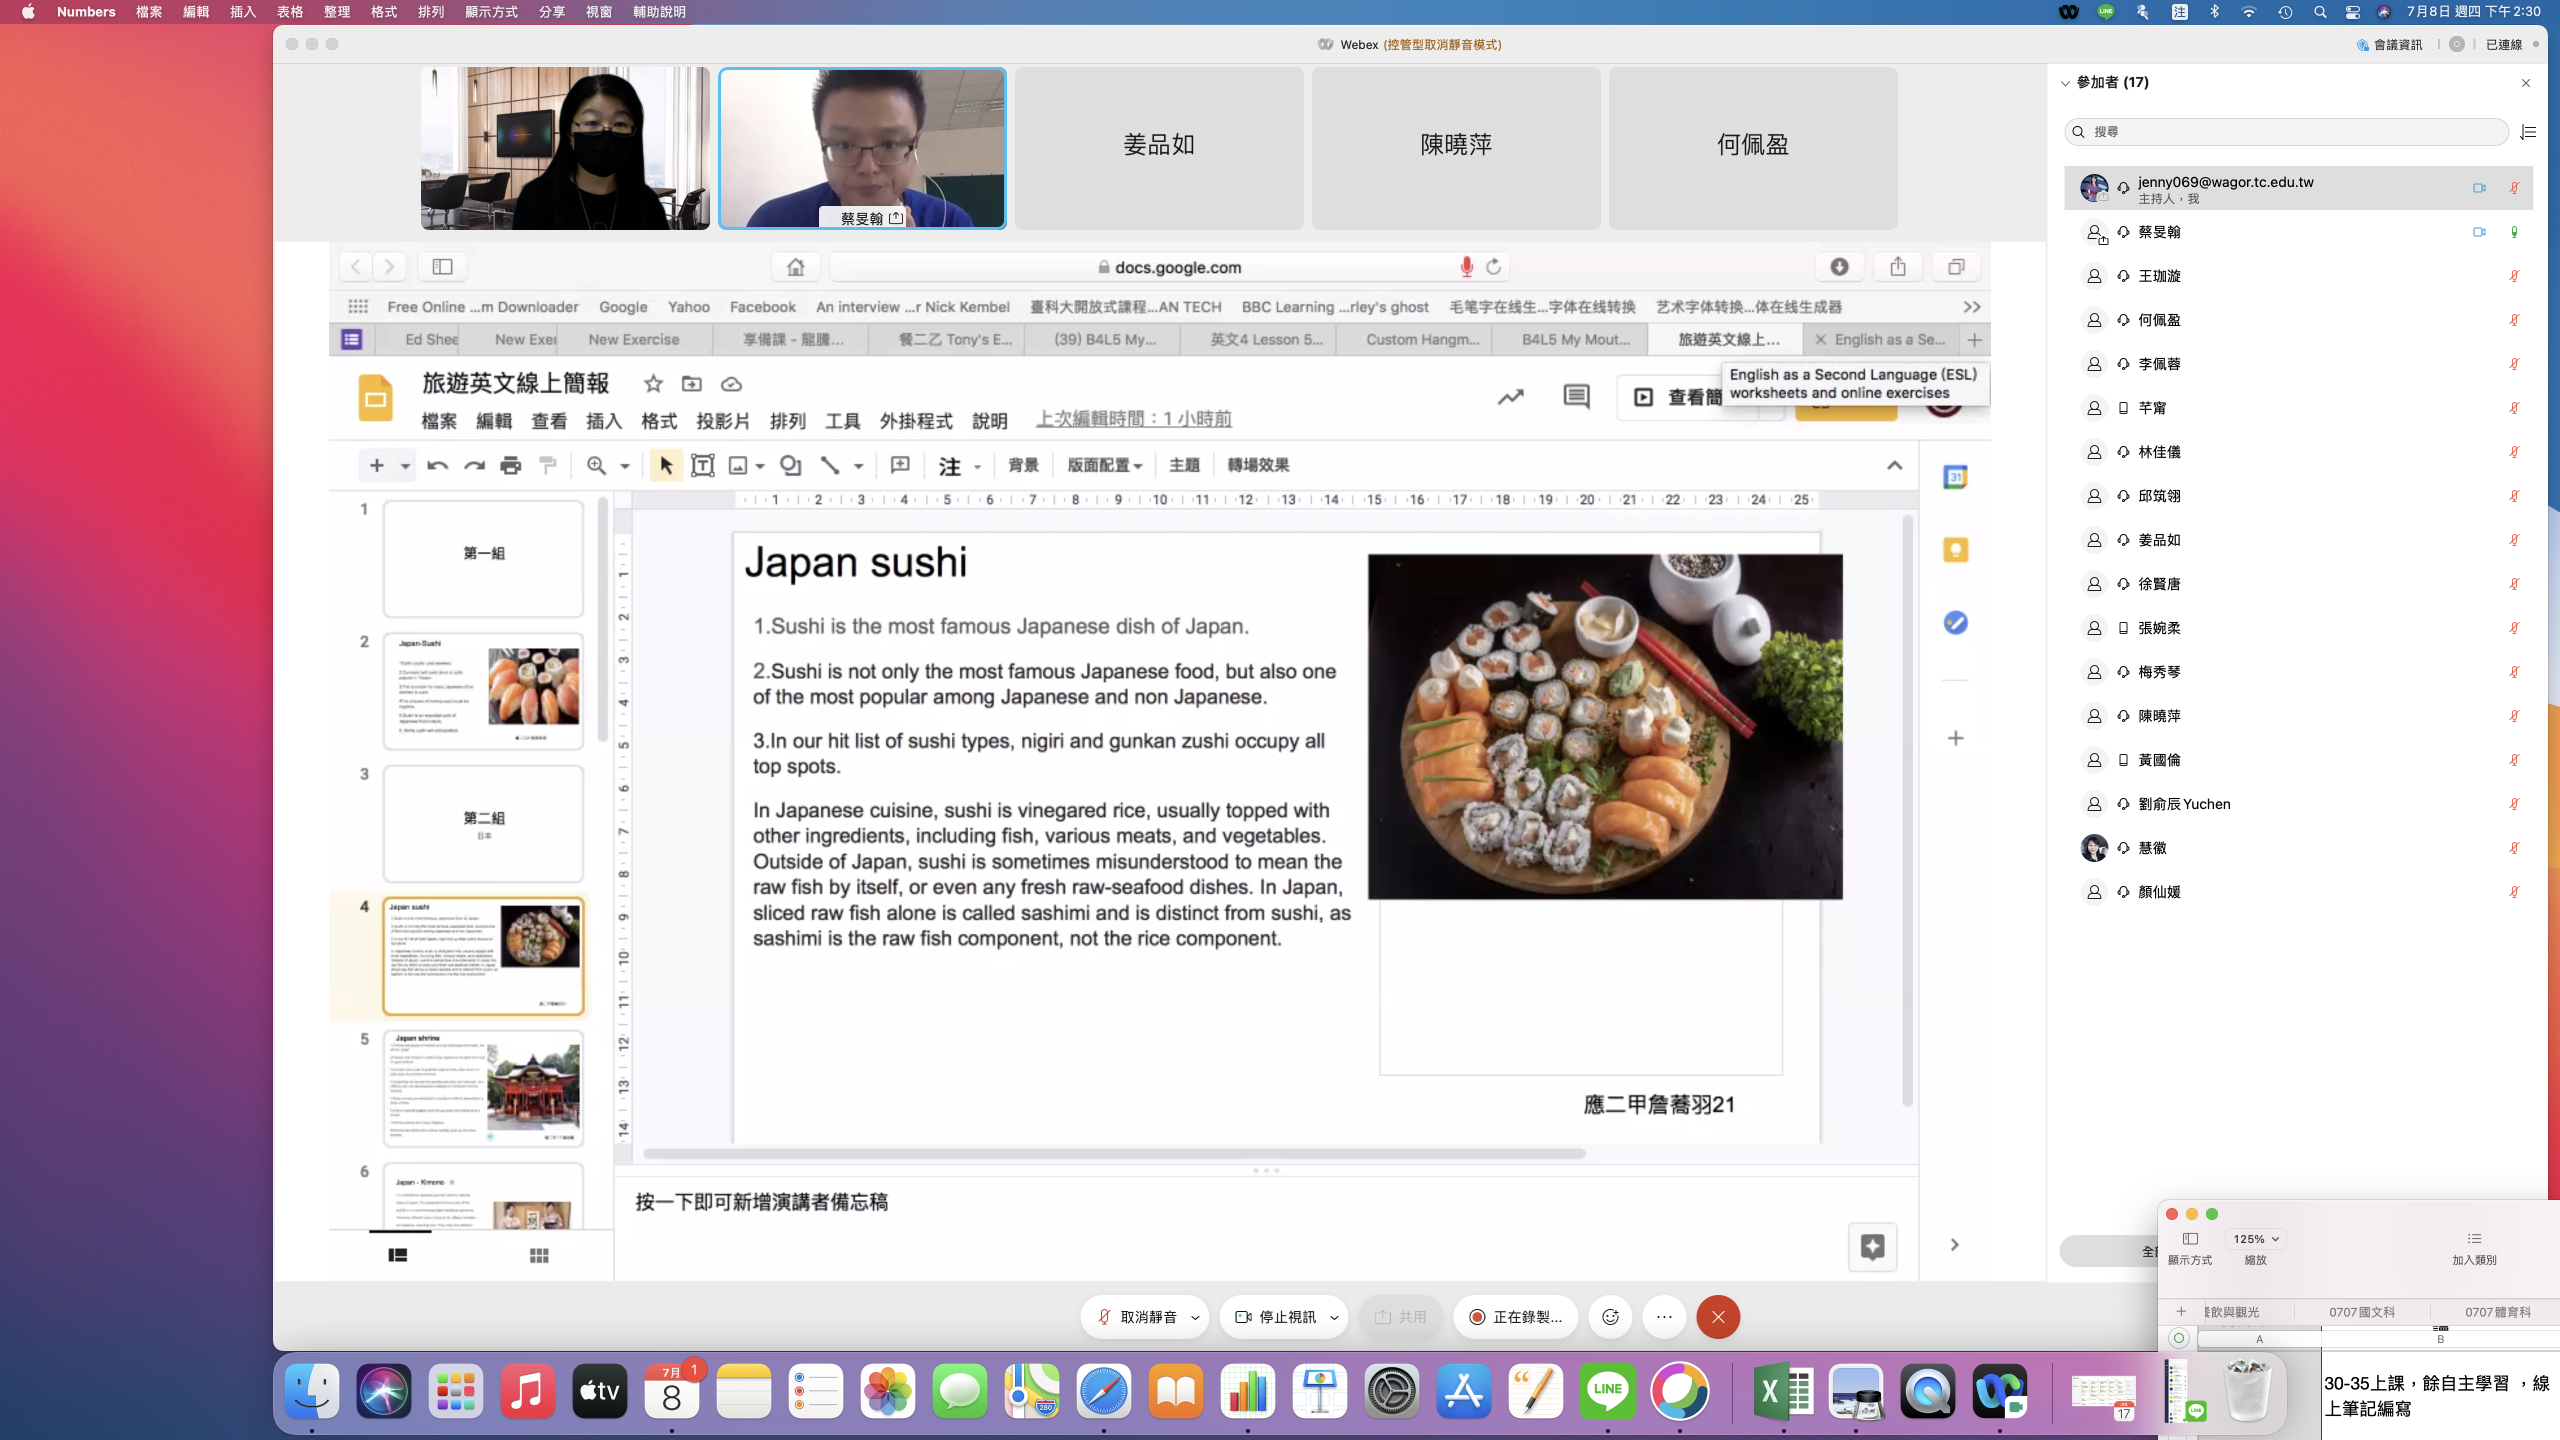This screenshot has width=2560, height=1440.
Task: Switch to the New Exercise browser tab
Action: coord(633,339)
